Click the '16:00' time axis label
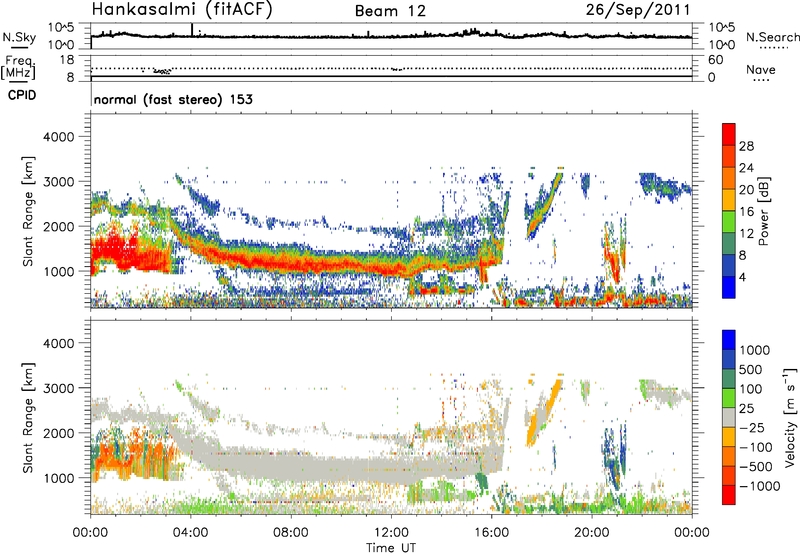Image resolution: width=800 pixels, height=554 pixels. [x=491, y=533]
